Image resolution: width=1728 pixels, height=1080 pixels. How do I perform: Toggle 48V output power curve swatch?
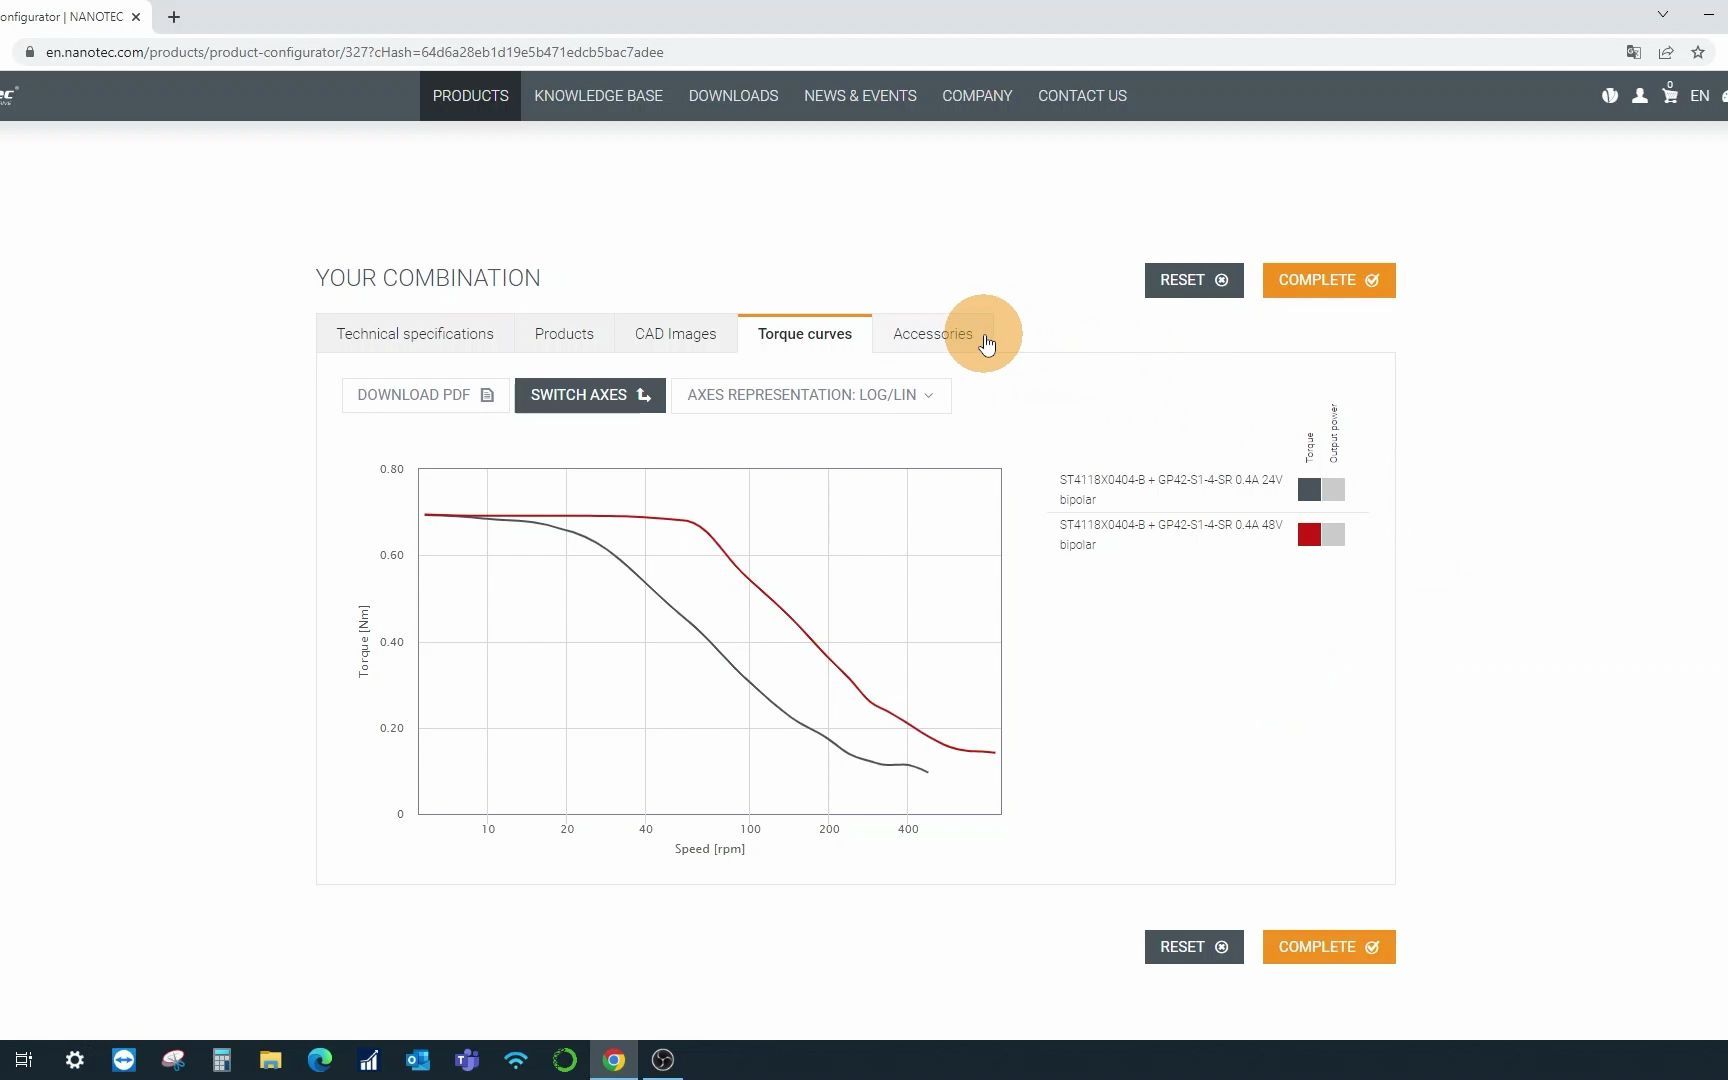point(1333,534)
